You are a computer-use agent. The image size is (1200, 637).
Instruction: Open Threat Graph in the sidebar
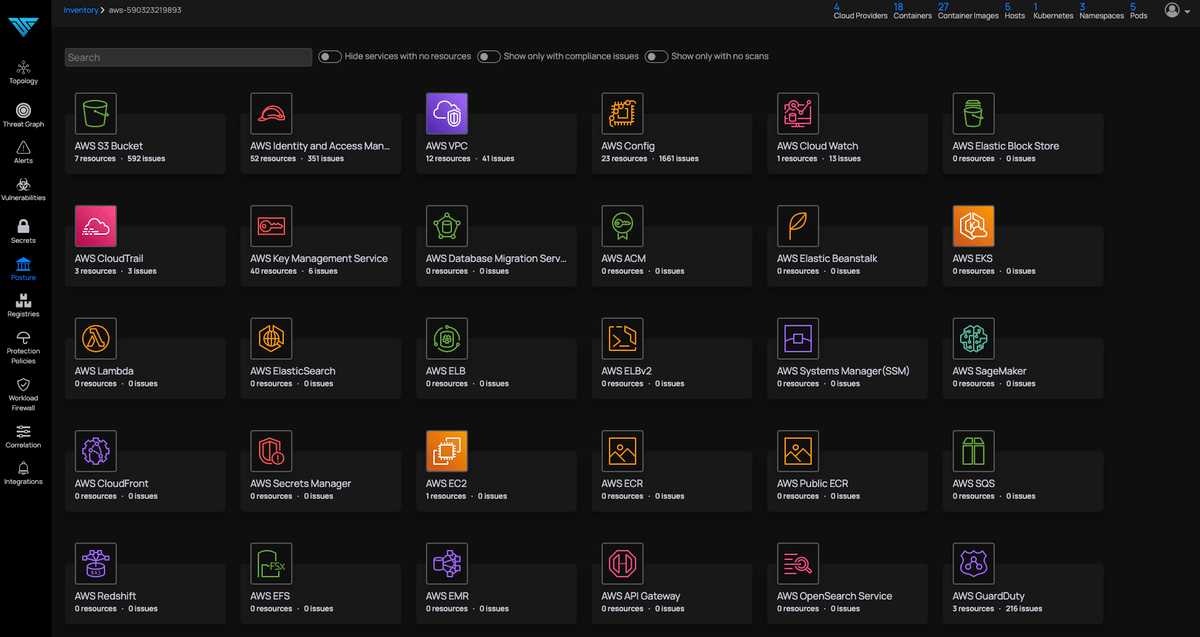point(23,115)
